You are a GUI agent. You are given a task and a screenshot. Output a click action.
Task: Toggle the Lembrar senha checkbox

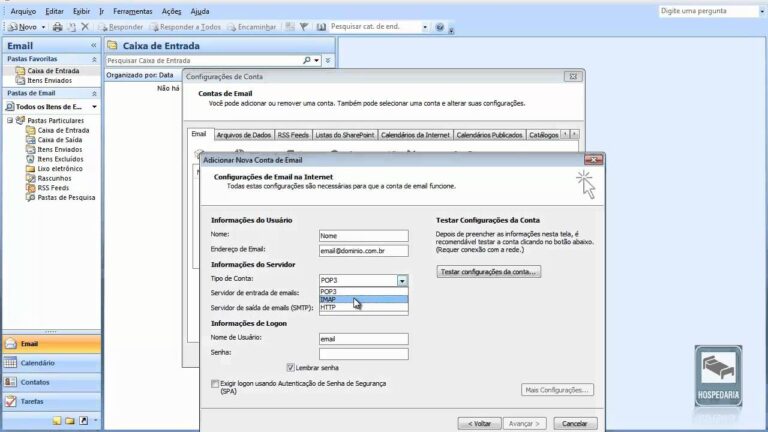290,367
